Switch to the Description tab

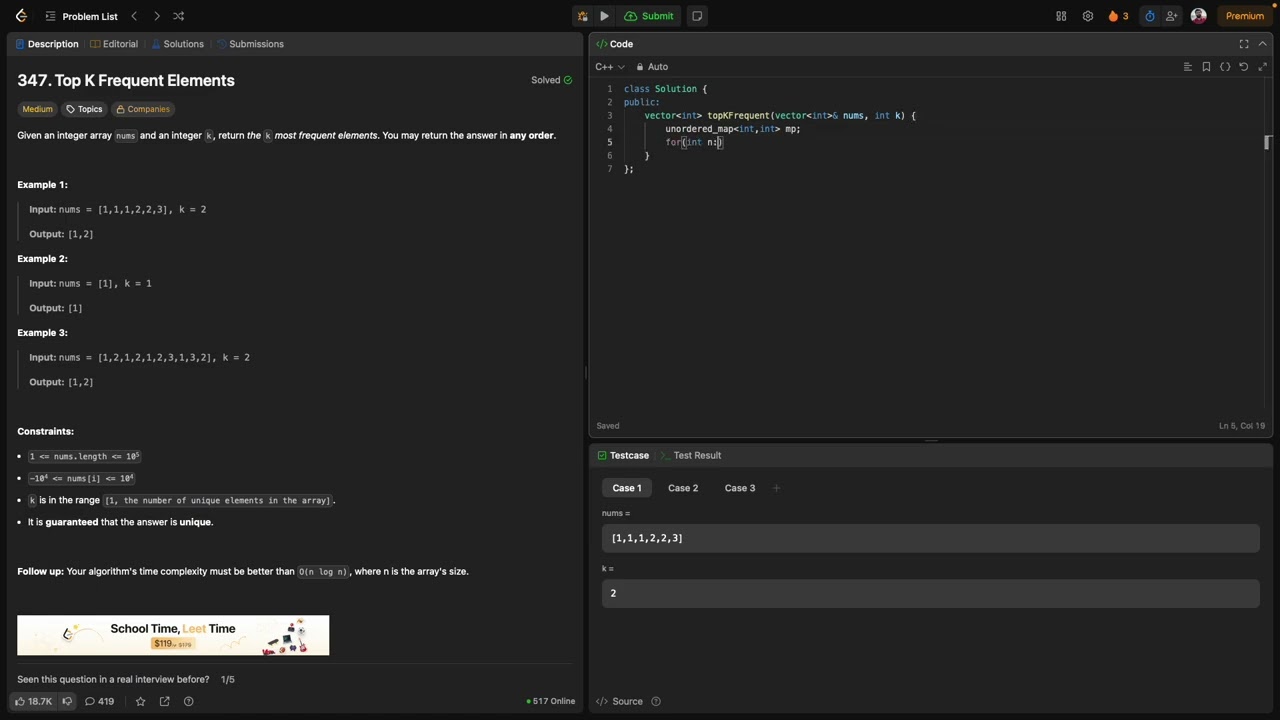click(x=47, y=44)
